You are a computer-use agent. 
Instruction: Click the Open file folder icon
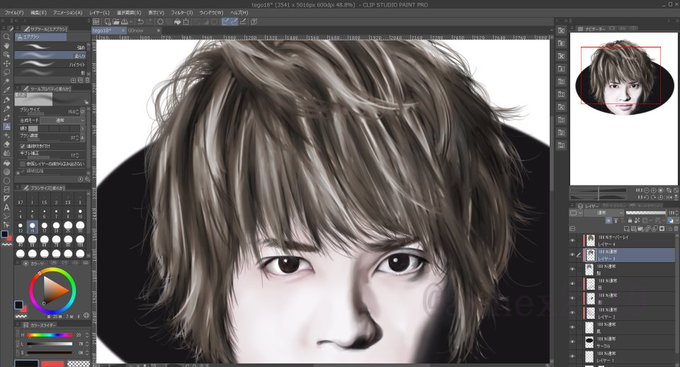(x=116, y=21)
